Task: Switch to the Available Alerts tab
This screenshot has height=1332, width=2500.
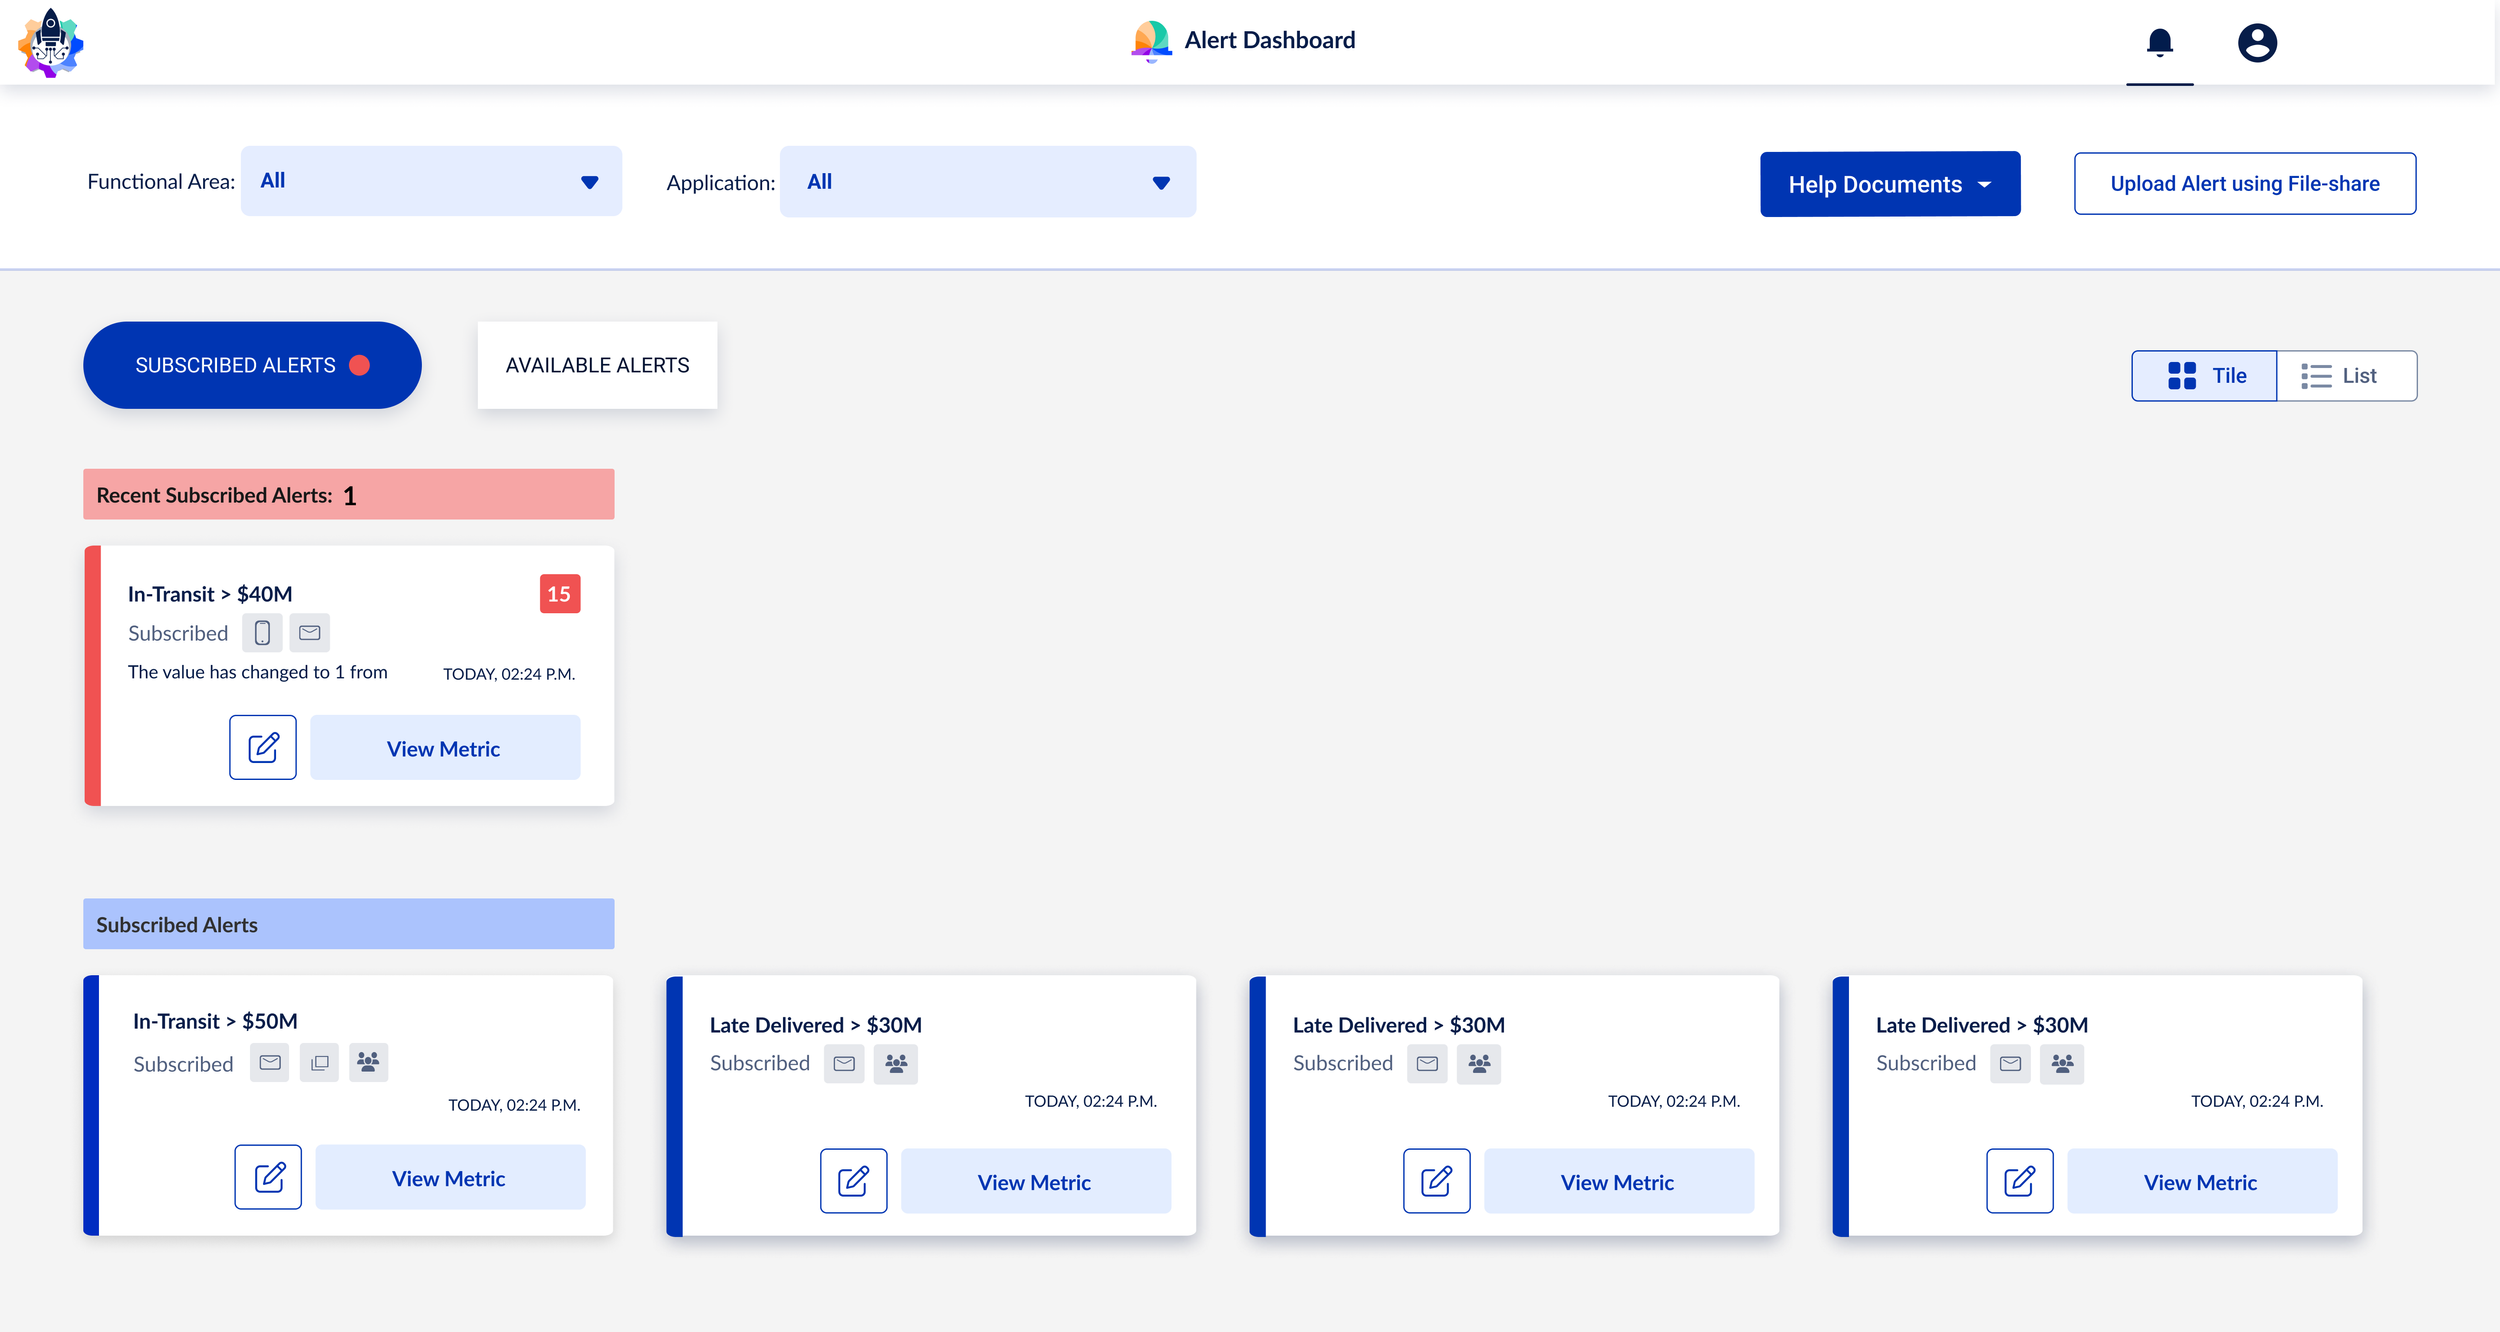Action: (x=597, y=365)
